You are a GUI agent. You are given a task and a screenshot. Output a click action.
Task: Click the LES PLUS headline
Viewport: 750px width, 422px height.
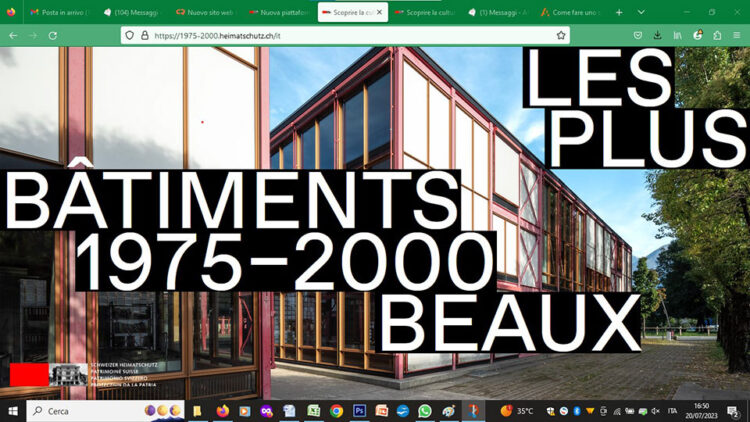(636, 108)
